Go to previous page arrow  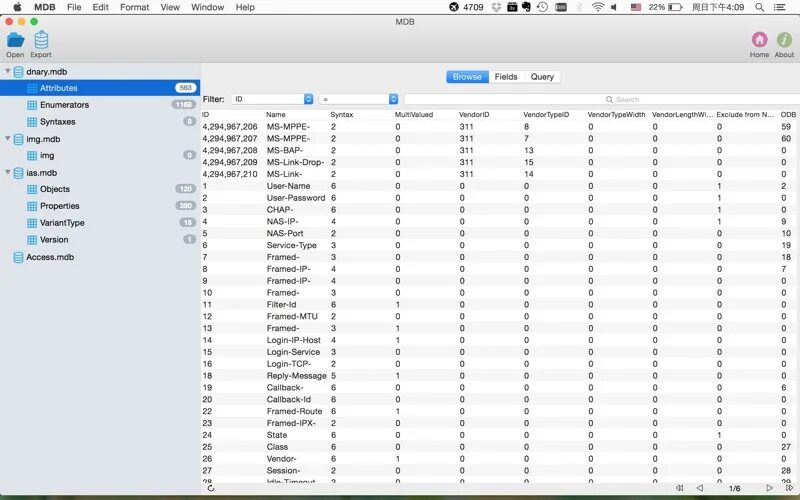click(700, 488)
